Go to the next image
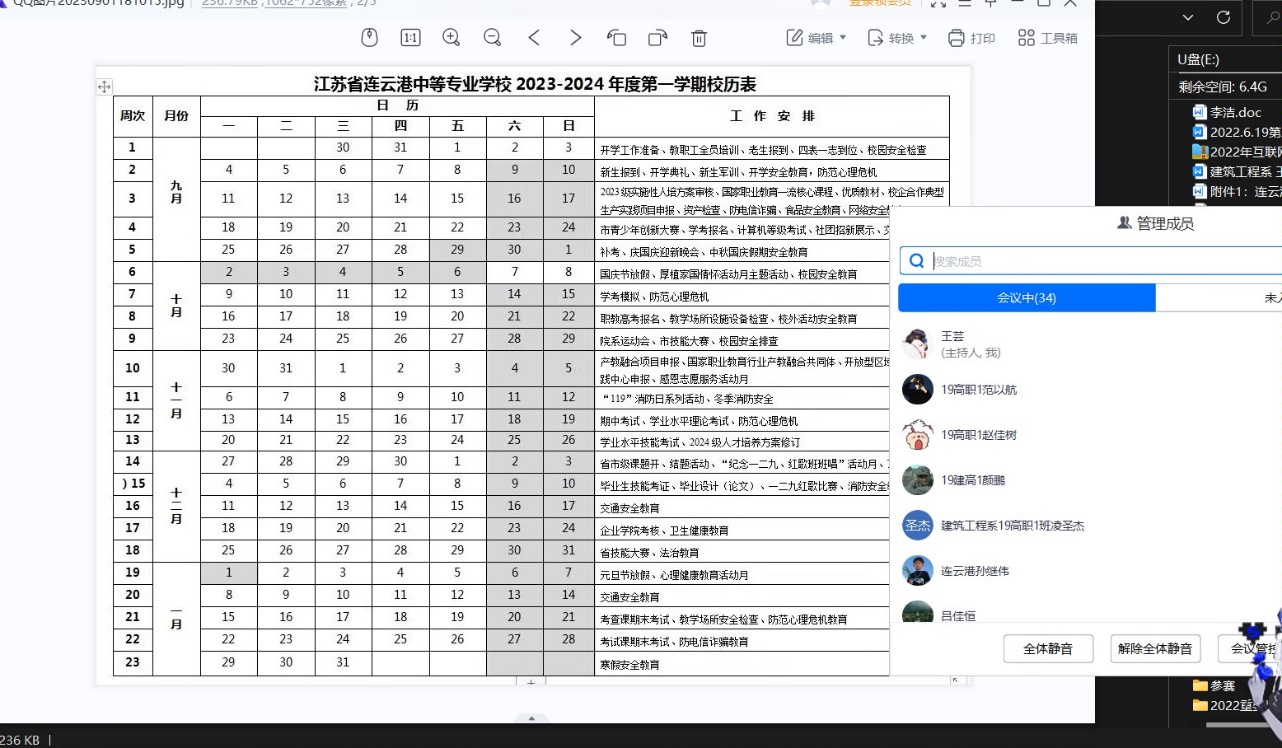The width and height of the screenshot is (1282, 748). pyautogui.click(x=575, y=38)
